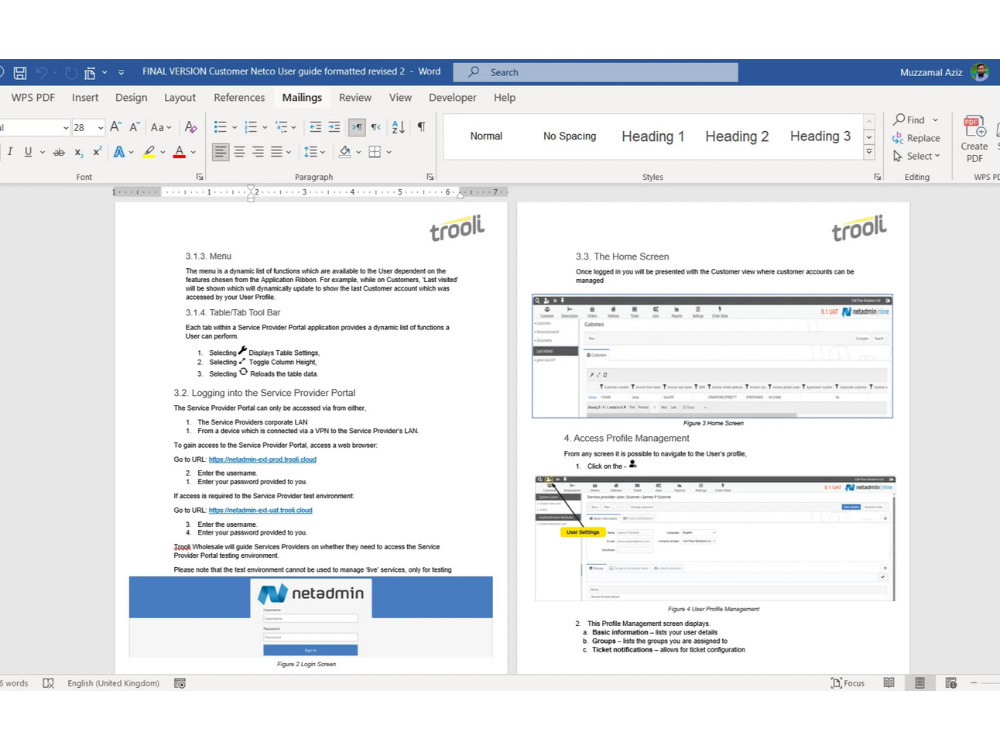The image size is (1000, 750).
Task: Open the Select dropdown in Editing group
Action: (916, 156)
